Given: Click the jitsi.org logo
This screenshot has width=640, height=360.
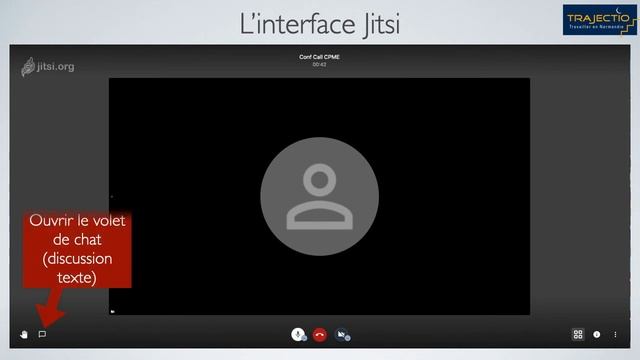Looking at the screenshot, I should [x=48, y=67].
